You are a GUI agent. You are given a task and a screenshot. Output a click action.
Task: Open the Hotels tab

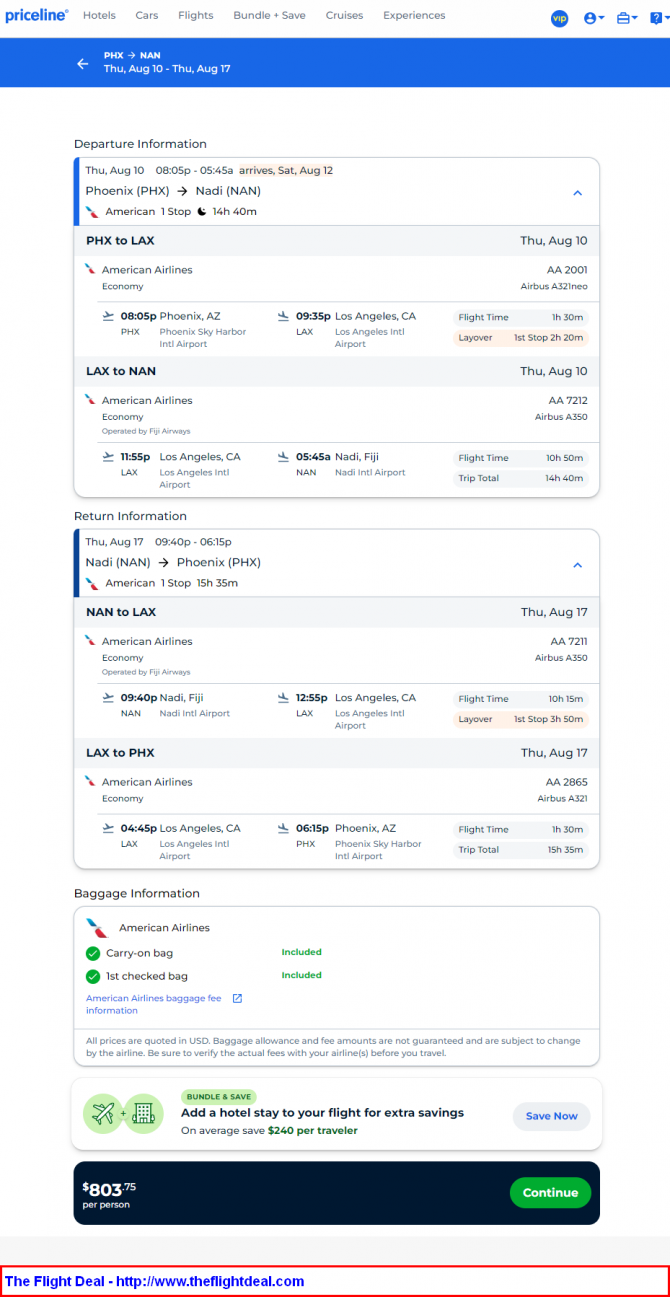tap(99, 16)
